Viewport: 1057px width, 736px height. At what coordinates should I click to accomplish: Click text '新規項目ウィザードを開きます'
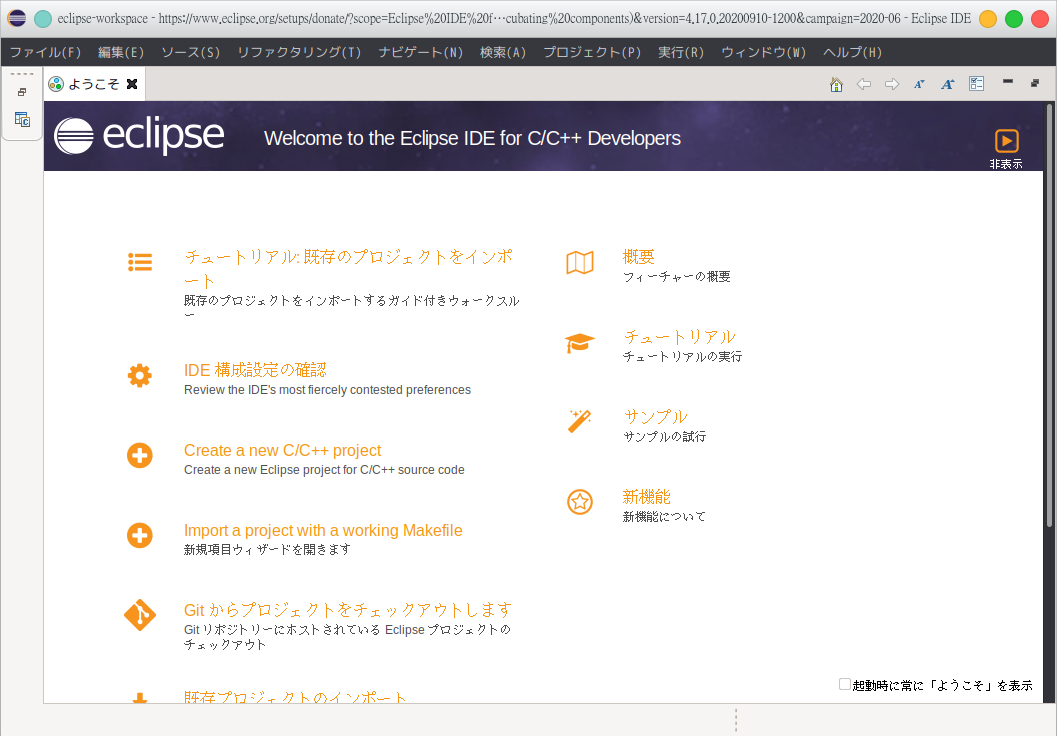tap(268, 549)
